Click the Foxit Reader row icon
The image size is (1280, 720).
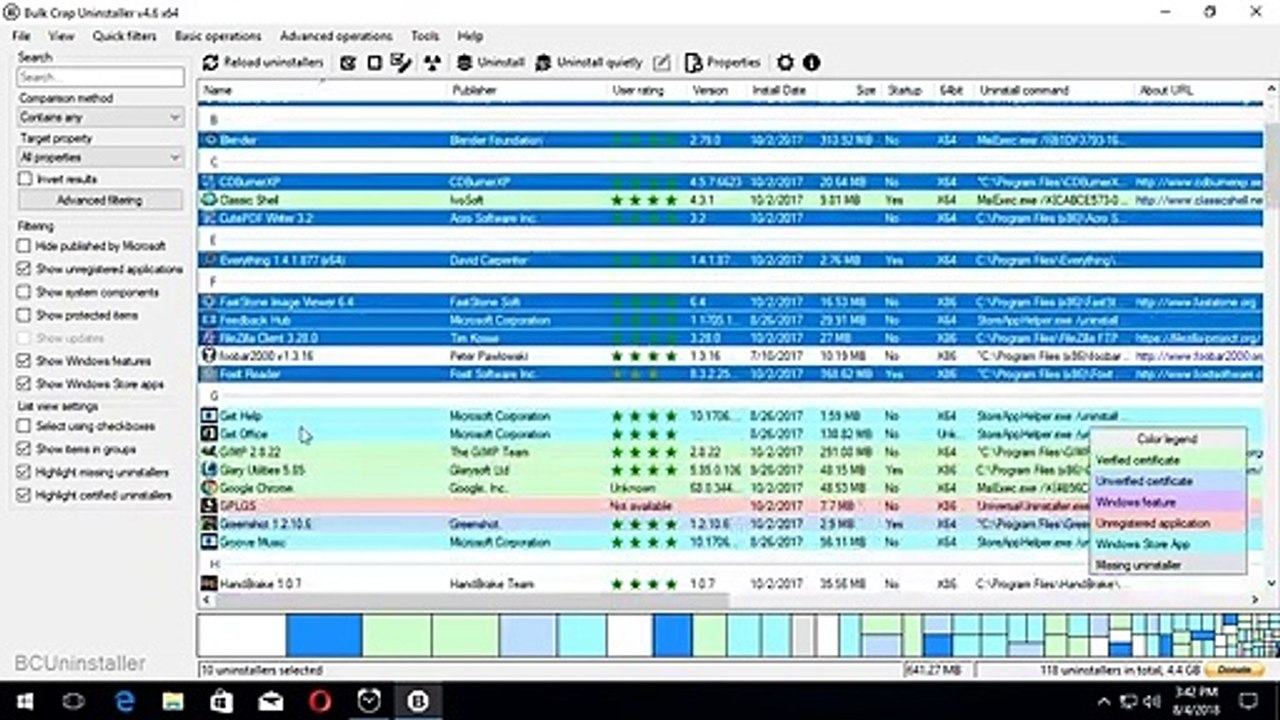pyautogui.click(x=209, y=374)
